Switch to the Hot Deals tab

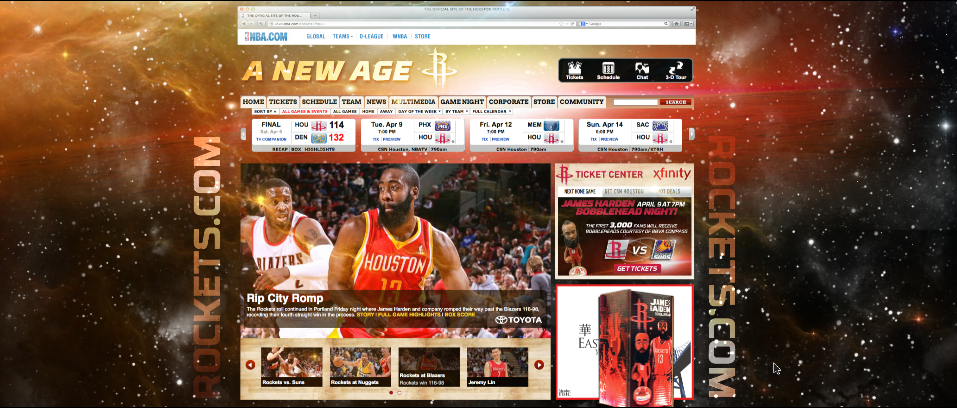coord(669,191)
